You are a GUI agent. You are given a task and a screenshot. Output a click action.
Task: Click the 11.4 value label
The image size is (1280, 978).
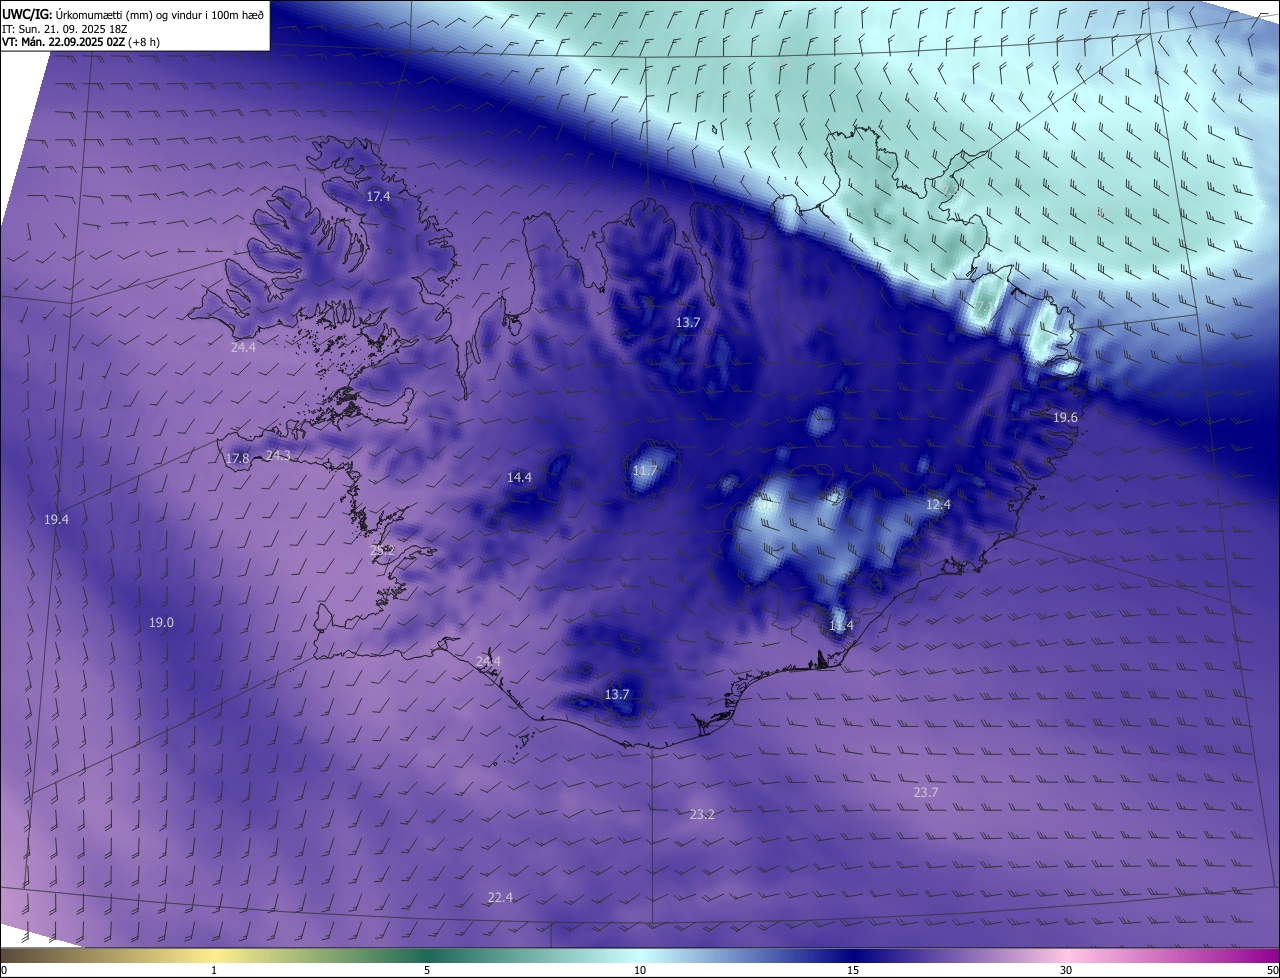[x=841, y=625]
